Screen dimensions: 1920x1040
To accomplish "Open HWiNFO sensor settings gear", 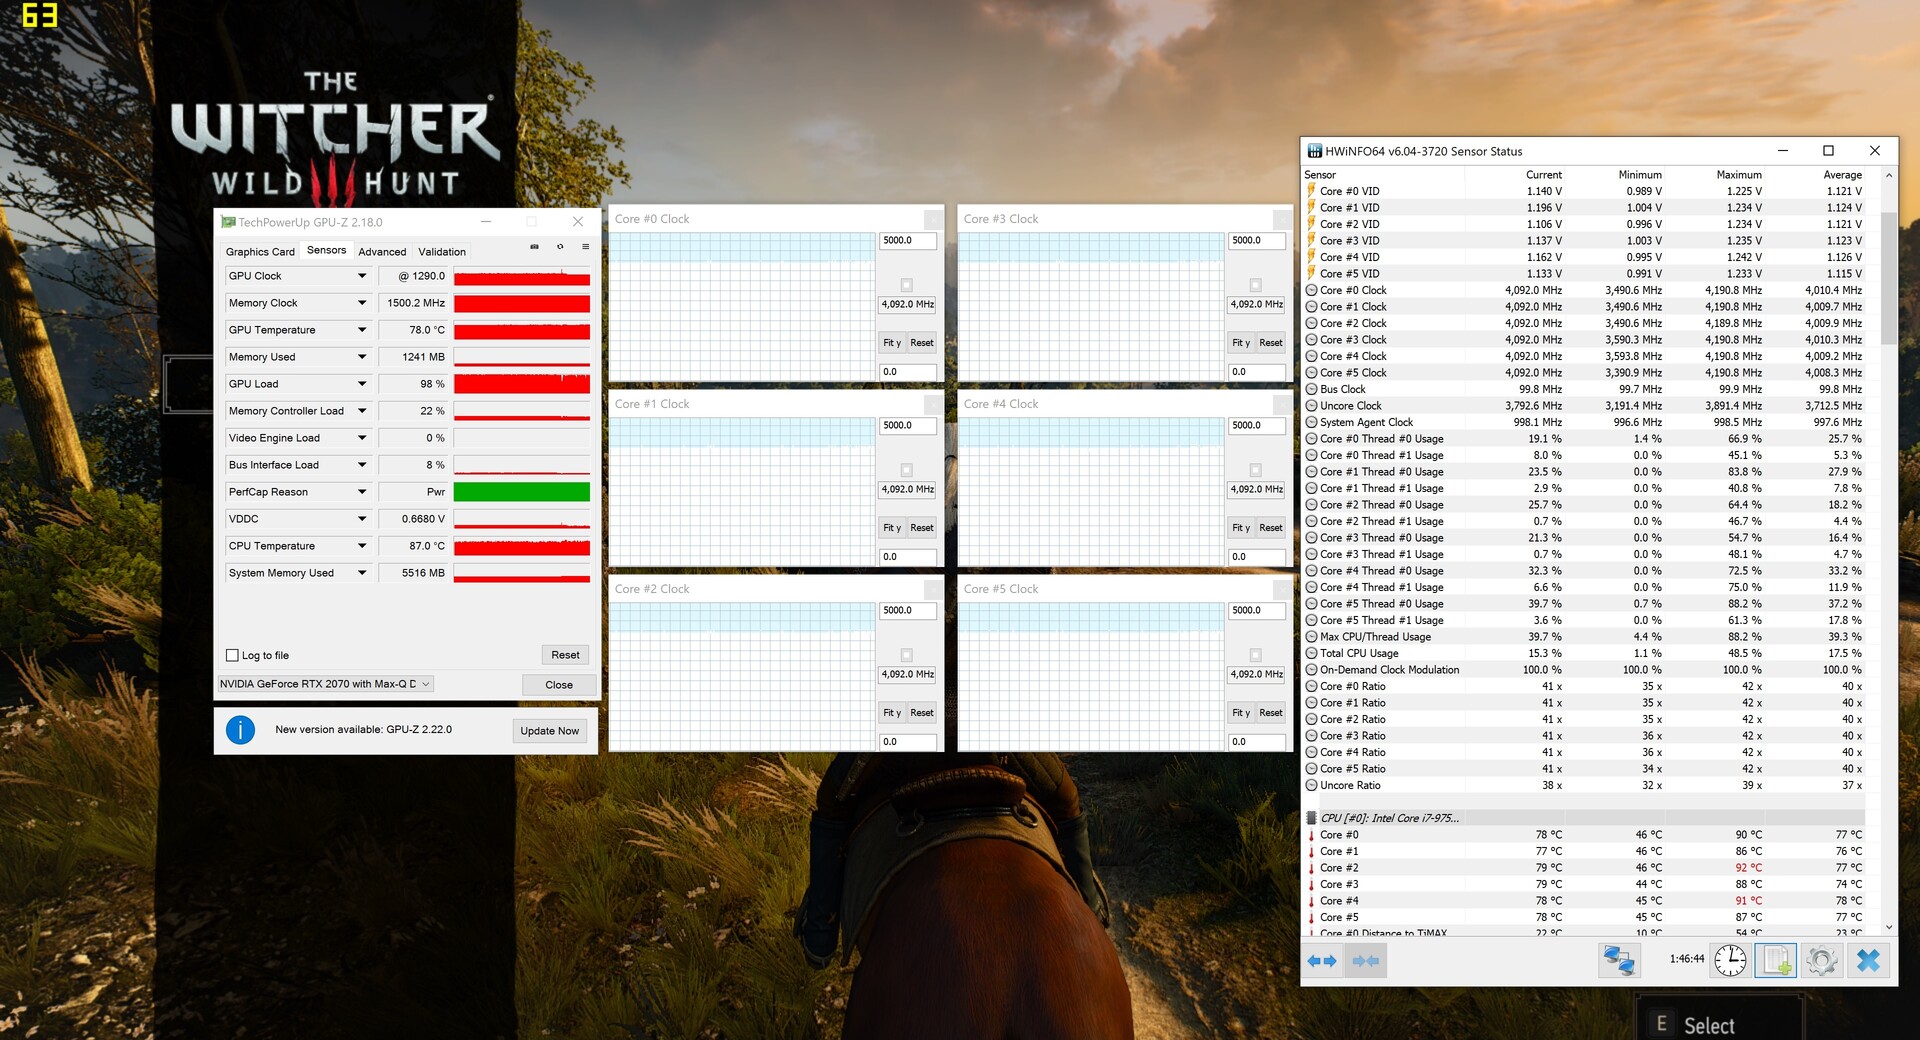I will click(1822, 961).
